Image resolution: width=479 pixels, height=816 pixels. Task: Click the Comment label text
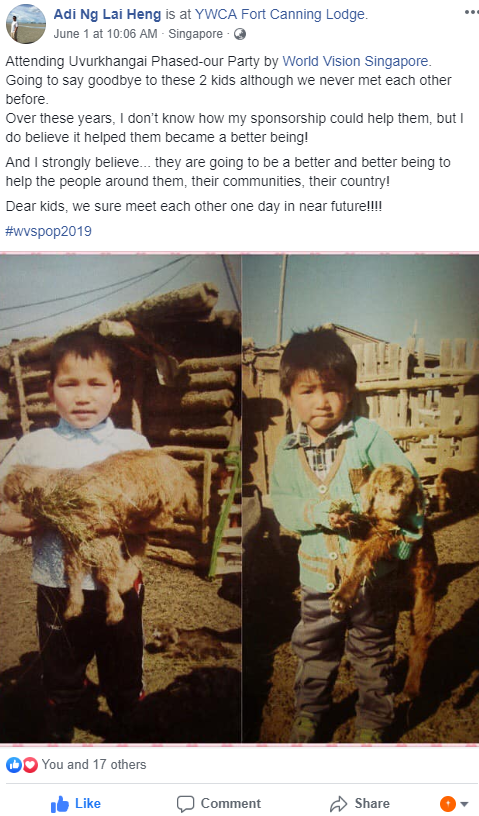coord(231,804)
